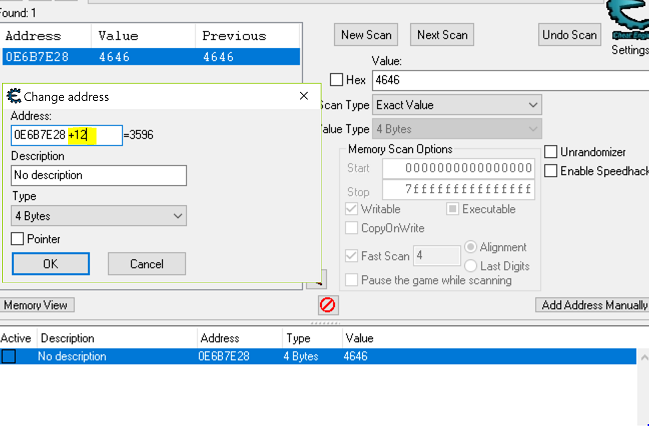
Task: Toggle Active box for the address entry
Action: point(9,356)
